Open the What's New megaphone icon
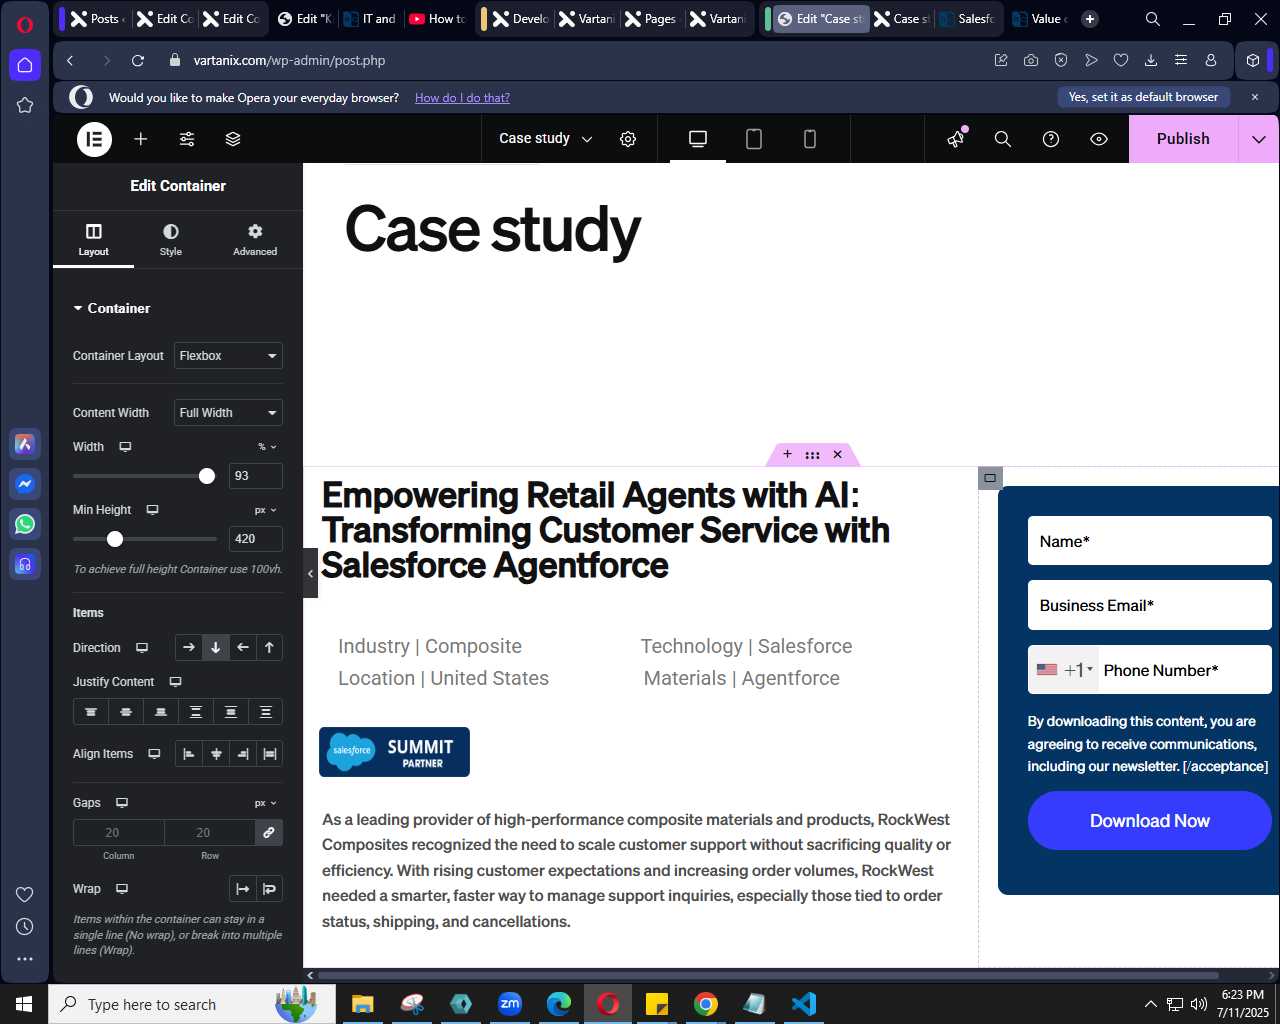The image size is (1280, 1024). [957, 139]
